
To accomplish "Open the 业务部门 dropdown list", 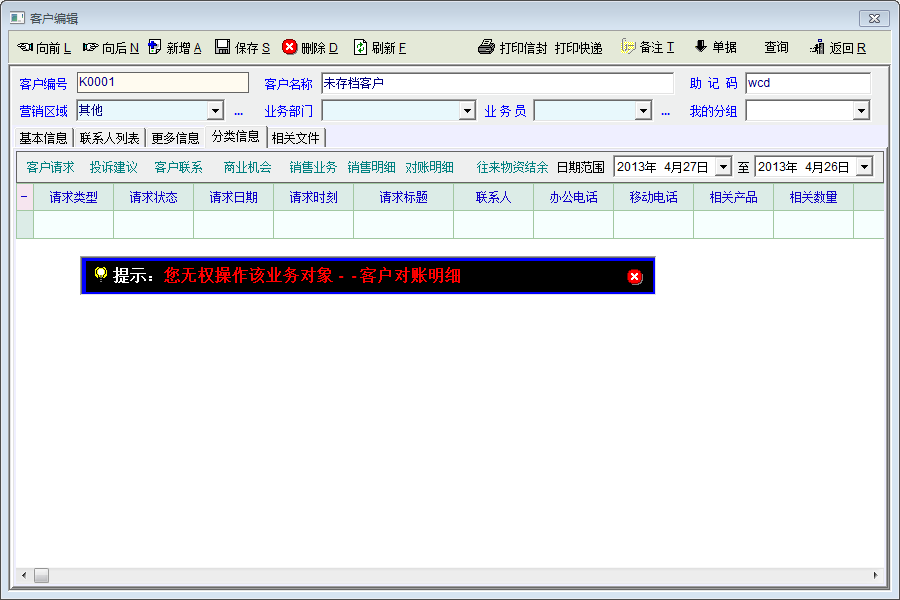I will 467,111.
